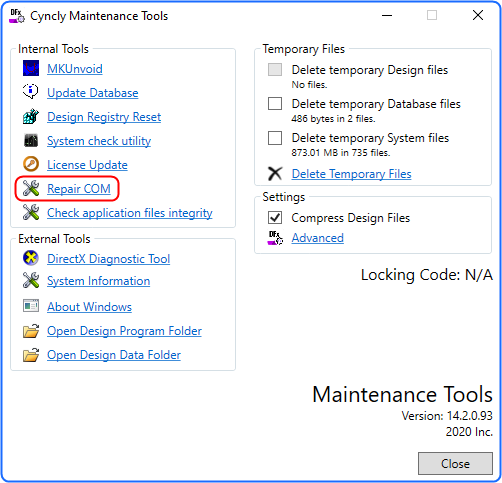
Task: Run Design Registry Reset link
Action: pos(104,117)
